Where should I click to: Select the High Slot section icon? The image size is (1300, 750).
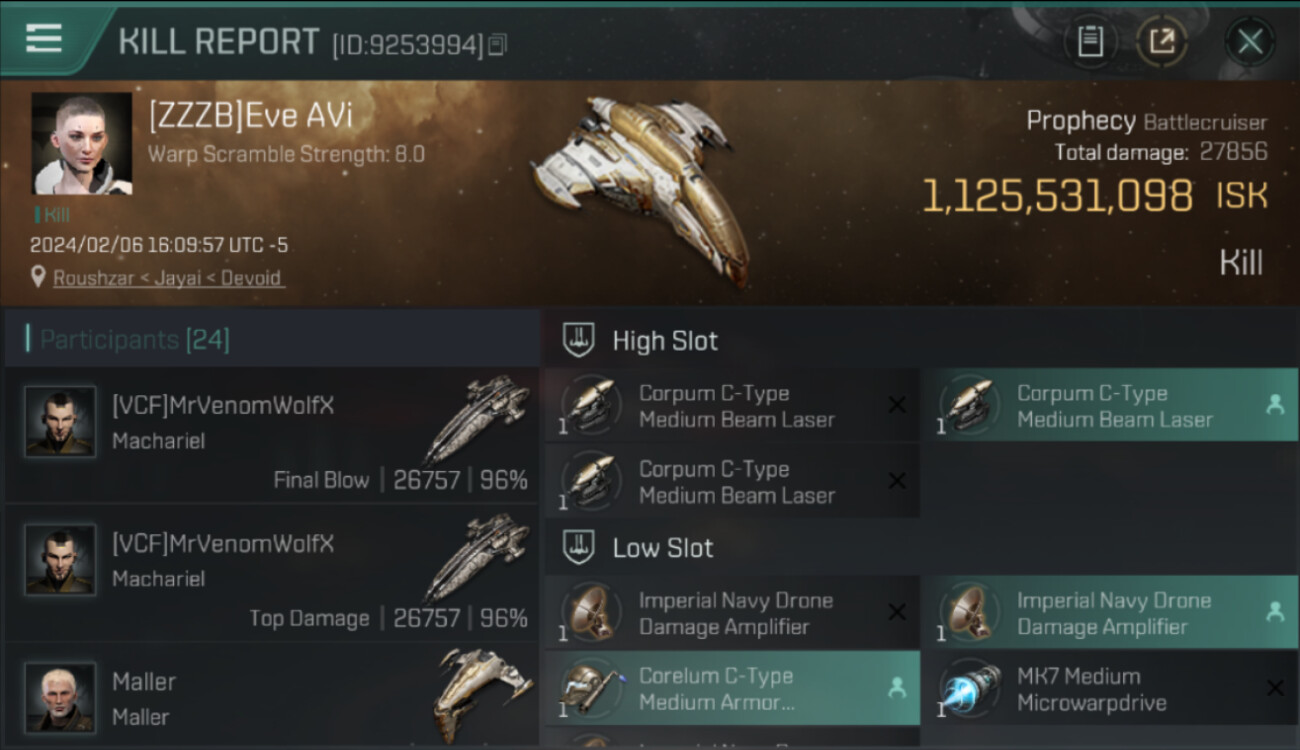click(578, 340)
